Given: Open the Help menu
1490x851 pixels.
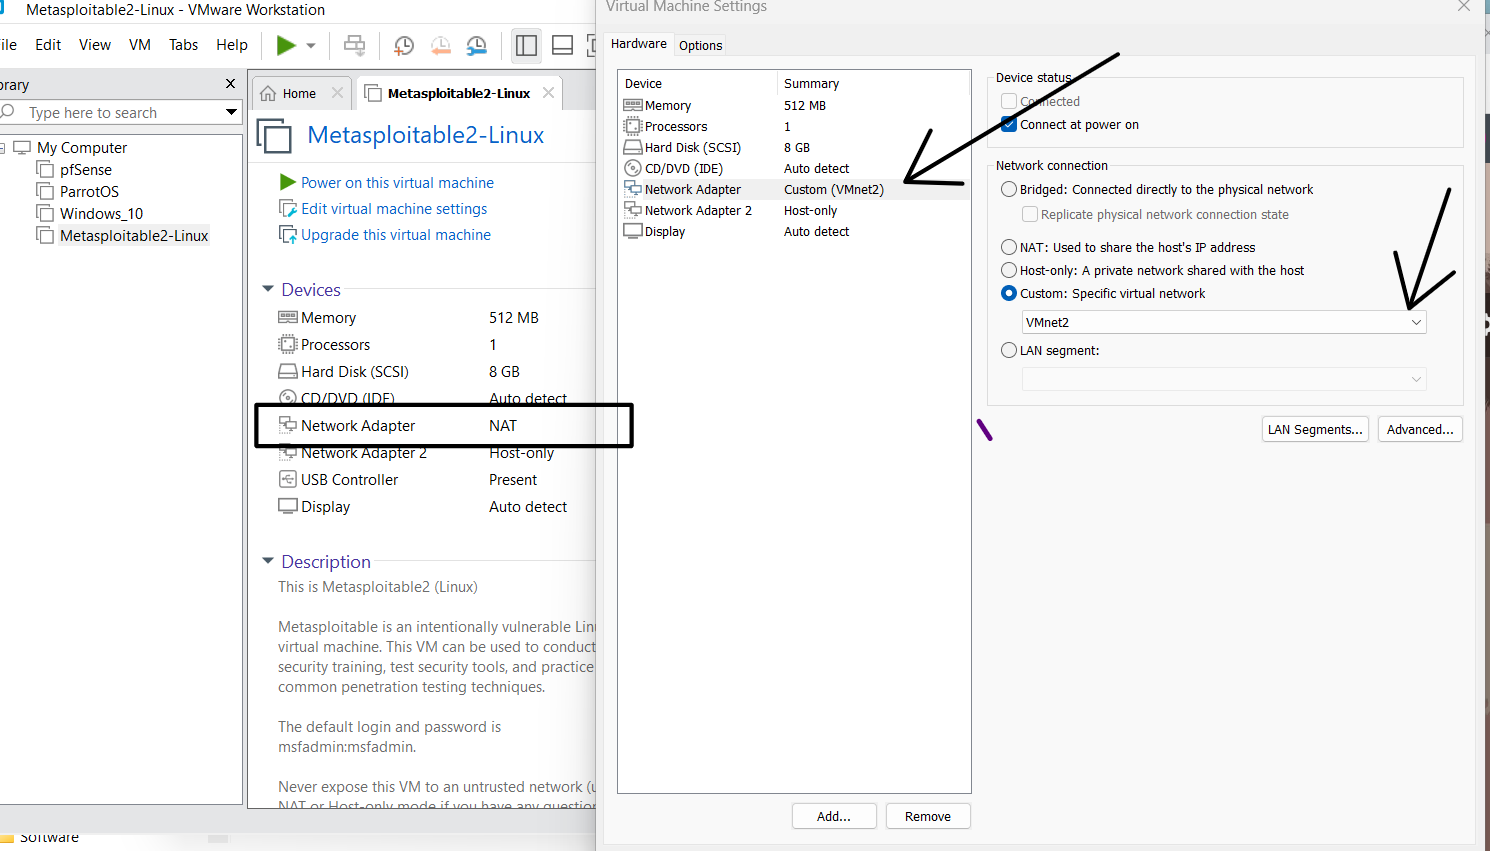Looking at the screenshot, I should coord(232,45).
